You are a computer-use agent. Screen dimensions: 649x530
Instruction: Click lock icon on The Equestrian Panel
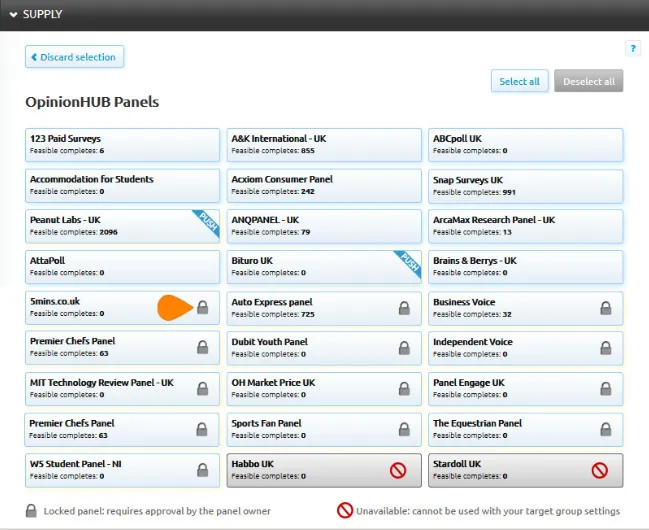click(x=606, y=429)
